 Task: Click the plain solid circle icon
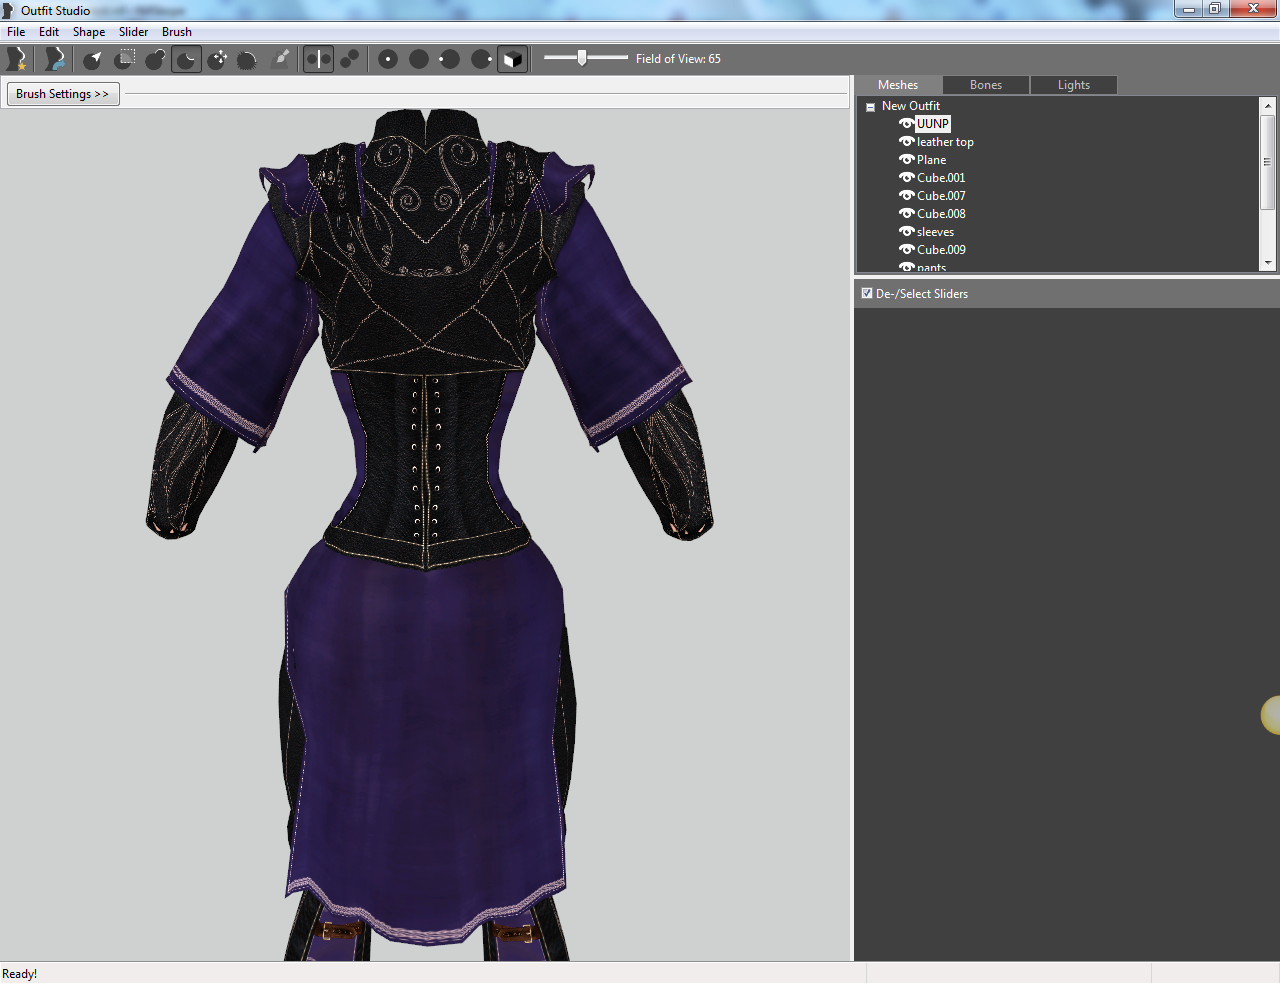point(419,59)
